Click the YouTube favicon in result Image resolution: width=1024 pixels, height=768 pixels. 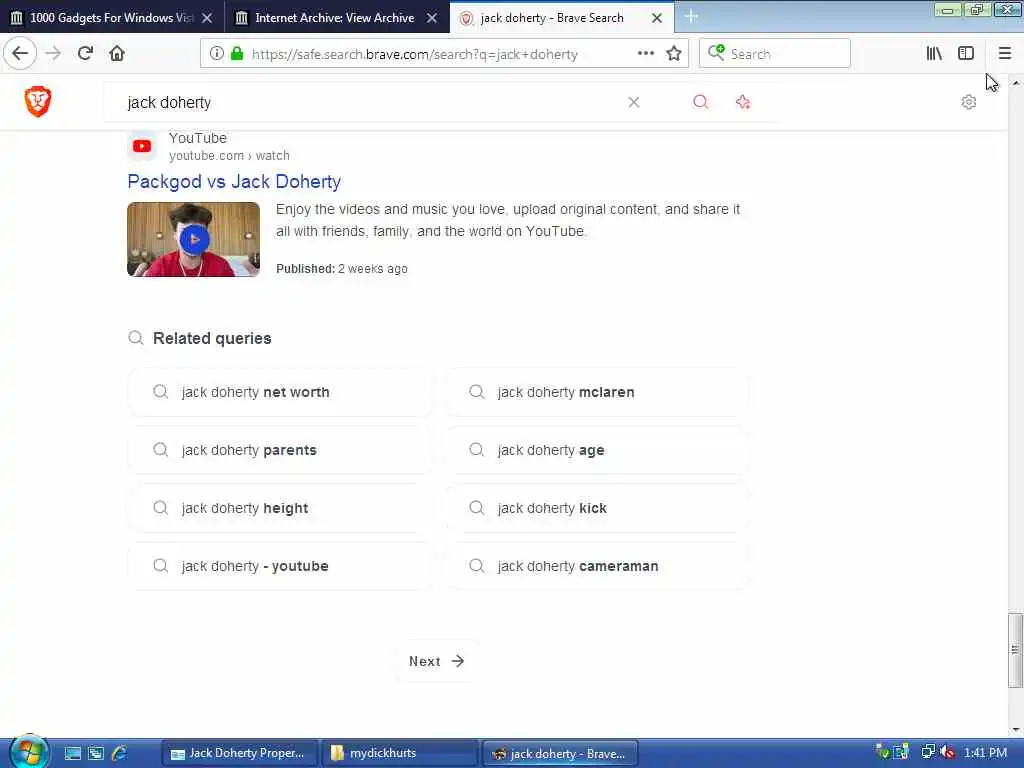coord(142,146)
